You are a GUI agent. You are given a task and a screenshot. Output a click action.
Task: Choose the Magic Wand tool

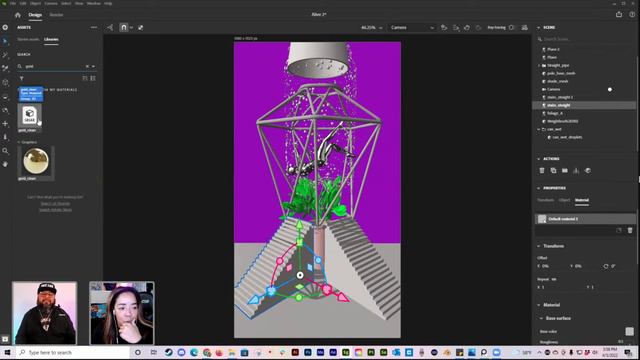click(5, 55)
